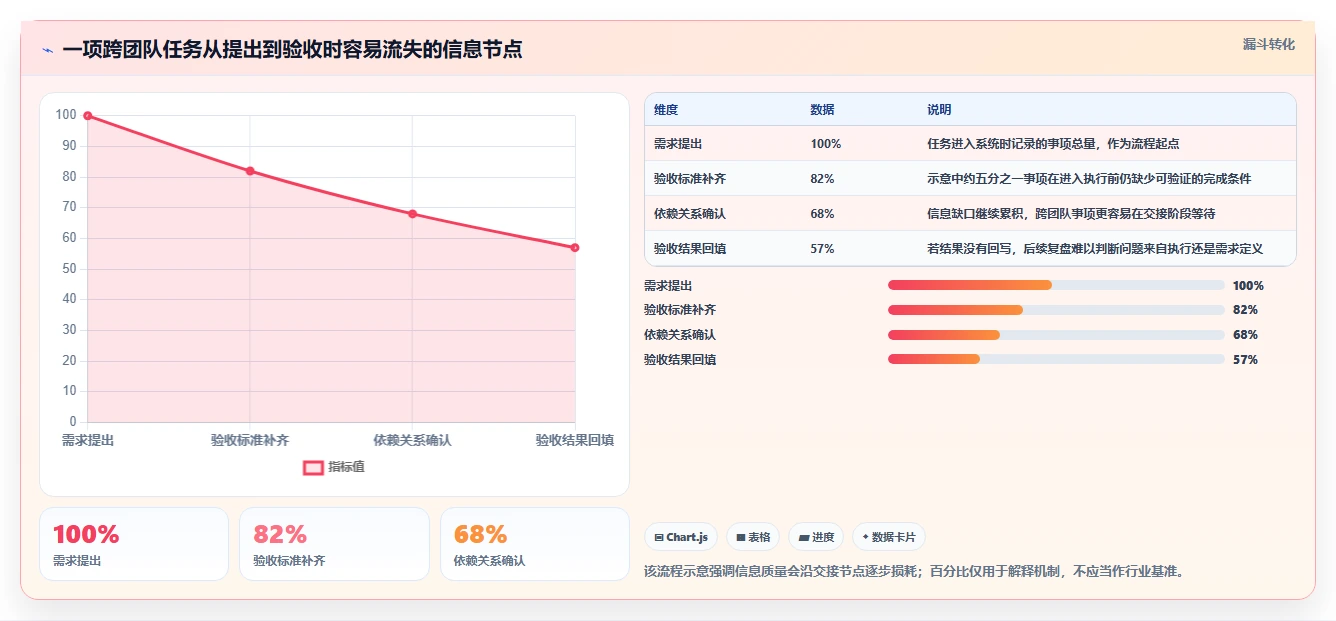
Task: Click the lightning icon beside the title
Action: [47, 50]
